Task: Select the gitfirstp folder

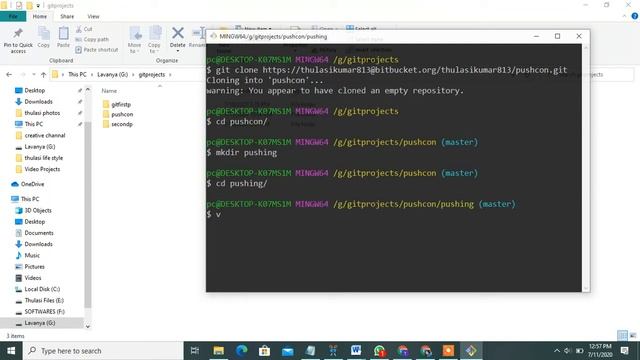Action: 117,104
